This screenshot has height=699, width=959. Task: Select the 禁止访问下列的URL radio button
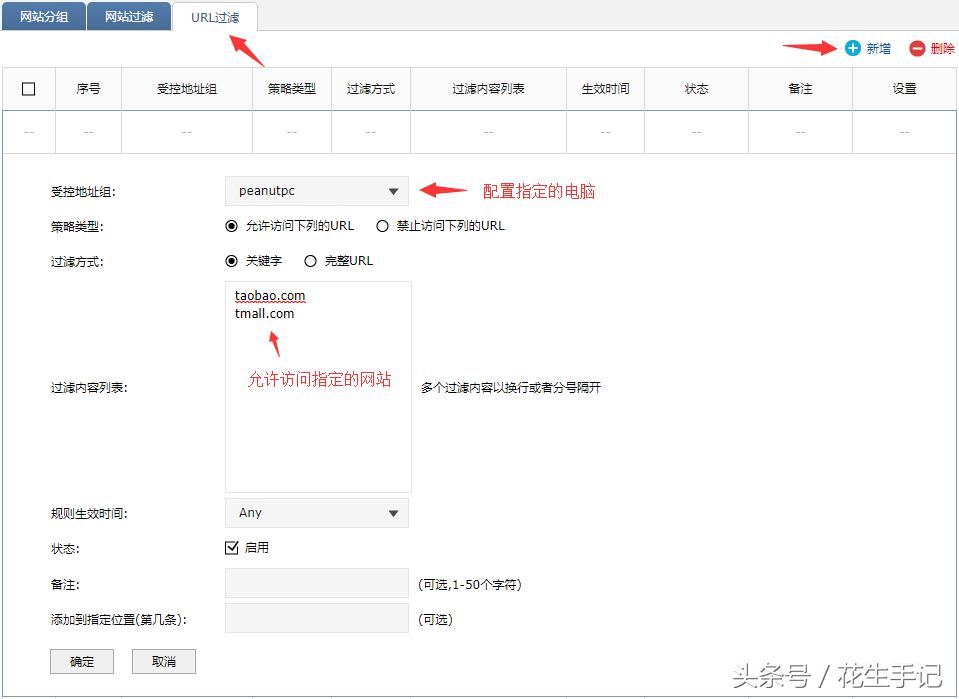pos(382,226)
